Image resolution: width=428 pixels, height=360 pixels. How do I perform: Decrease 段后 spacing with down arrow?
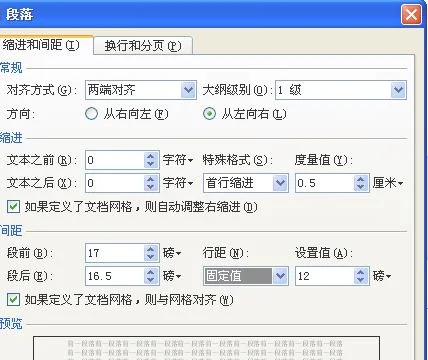[151, 280]
